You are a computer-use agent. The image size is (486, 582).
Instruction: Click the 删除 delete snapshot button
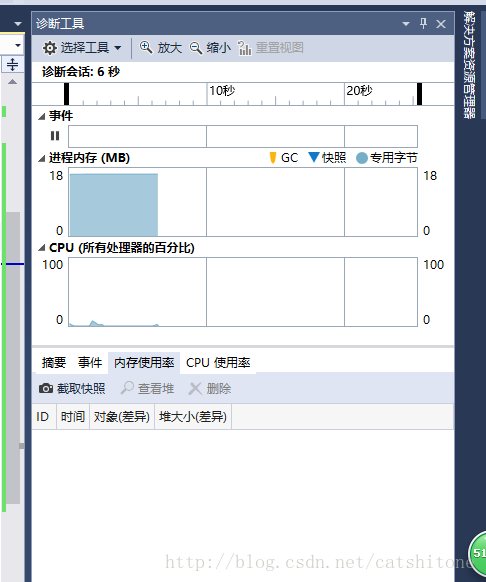pyautogui.click(x=210, y=389)
